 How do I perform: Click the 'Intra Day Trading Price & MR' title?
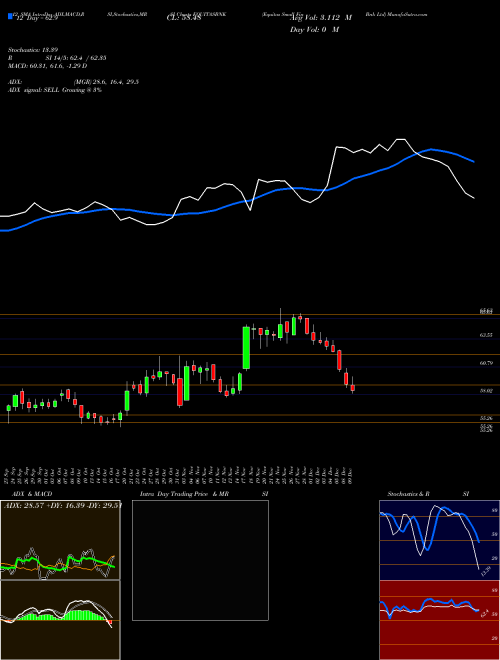(x=184, y=494)
